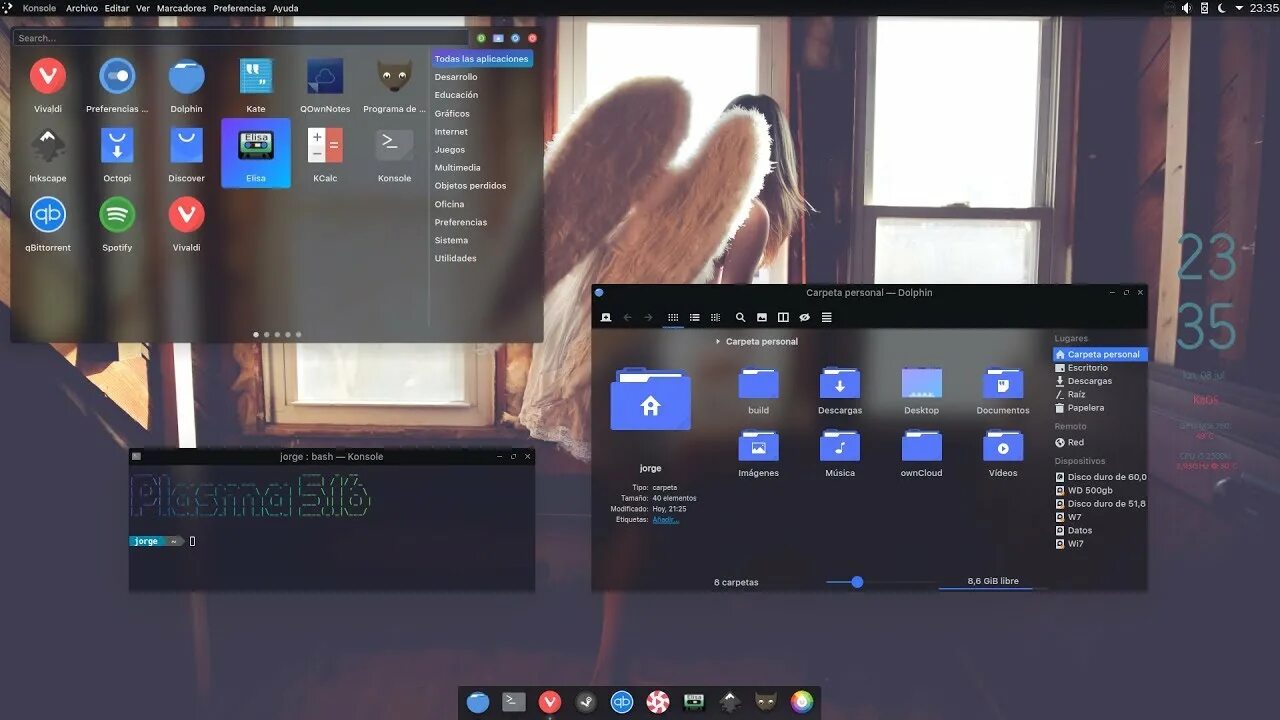Open qBittorrent from the launcher grid
Viewport: 1280px width, 720px height.
coord(48,224)
